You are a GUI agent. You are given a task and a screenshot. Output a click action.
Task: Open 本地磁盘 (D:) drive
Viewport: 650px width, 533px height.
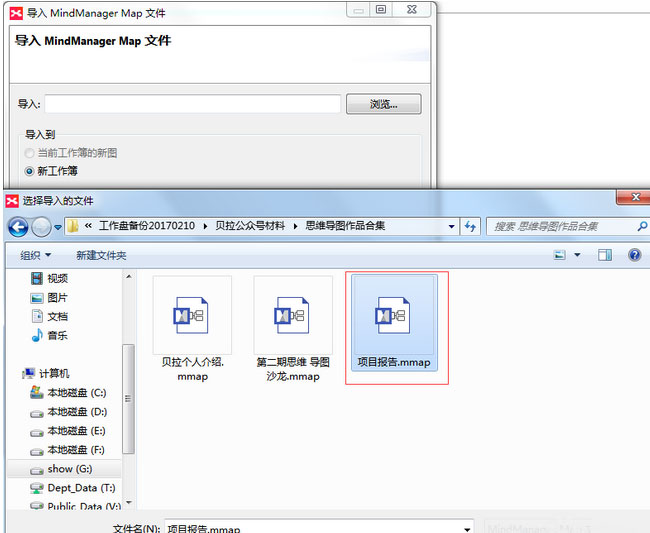(68, 412)
